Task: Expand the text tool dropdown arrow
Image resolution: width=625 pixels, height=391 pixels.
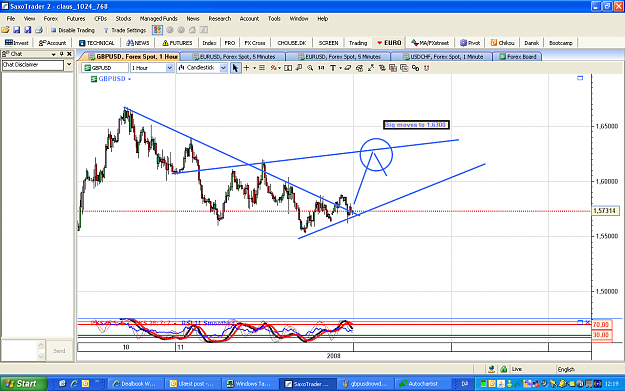Action: click(x=340, y=68)
